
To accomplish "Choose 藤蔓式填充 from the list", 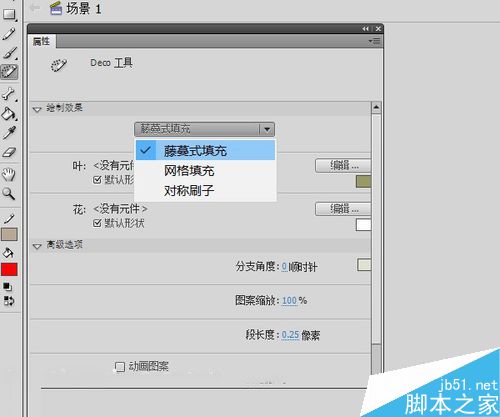I will coord(205,151).
